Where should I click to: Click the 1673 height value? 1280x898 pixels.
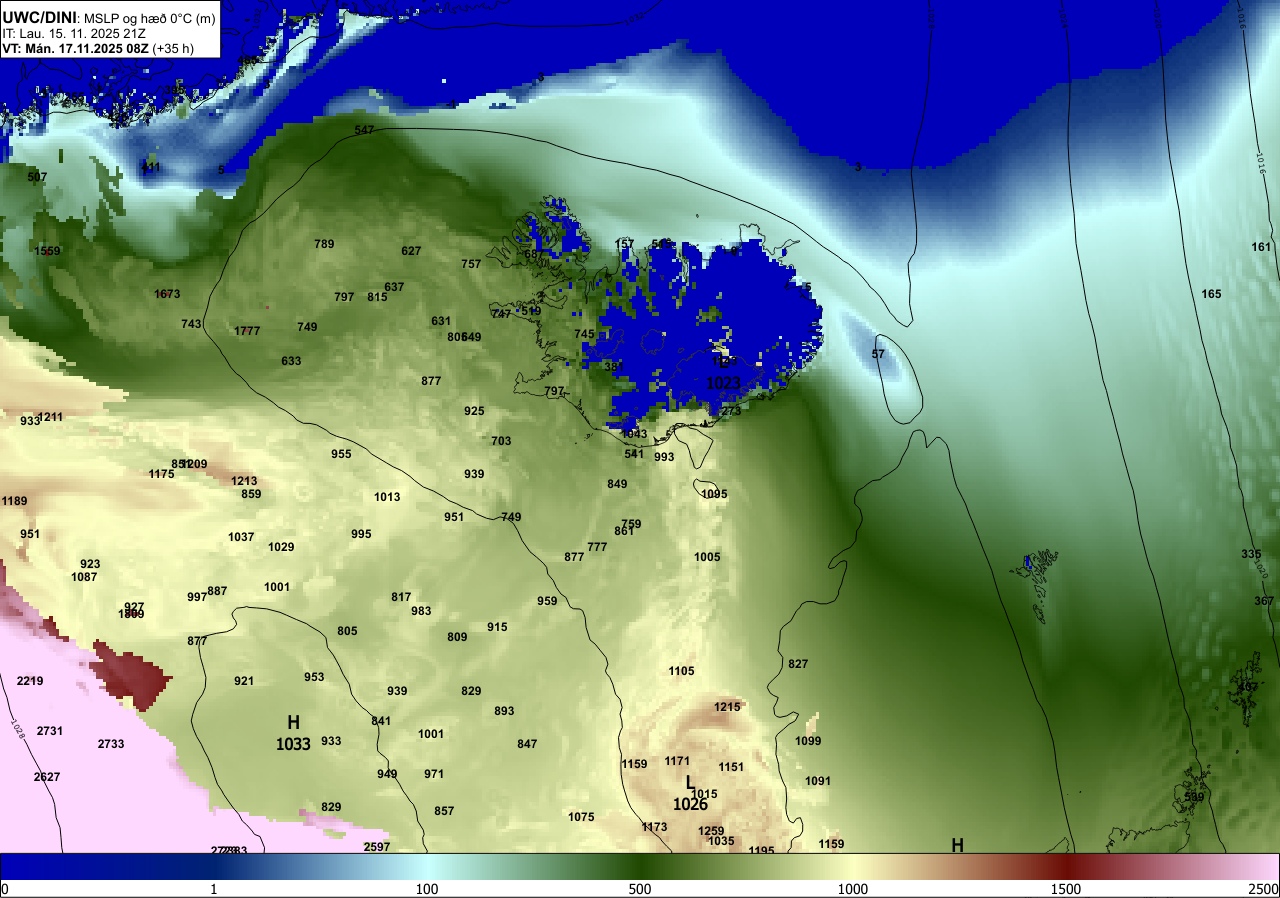click(167, 294)
